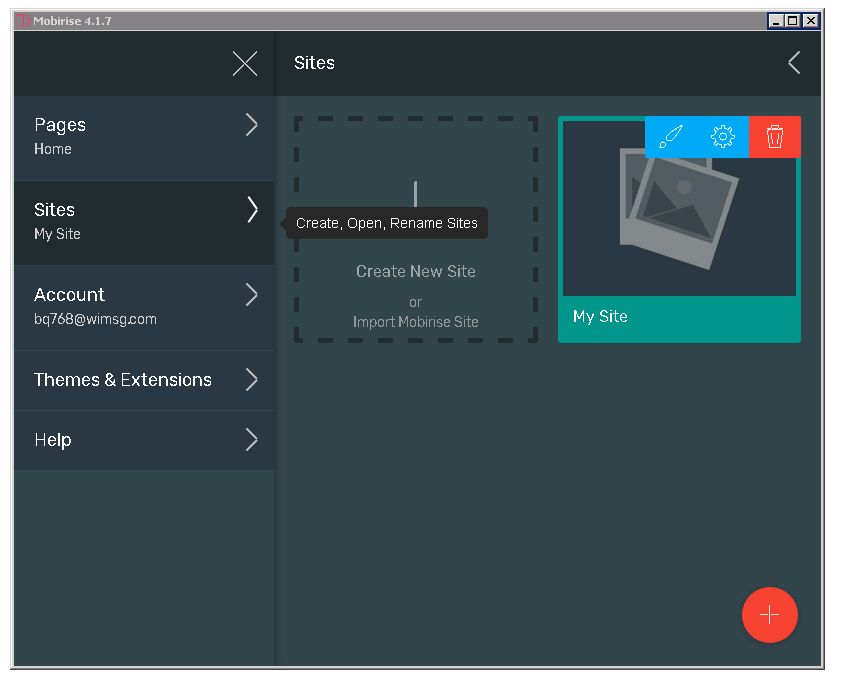Open the My Site thumbnail image
This screenshot has height=685, width=849.
[680, 208]
